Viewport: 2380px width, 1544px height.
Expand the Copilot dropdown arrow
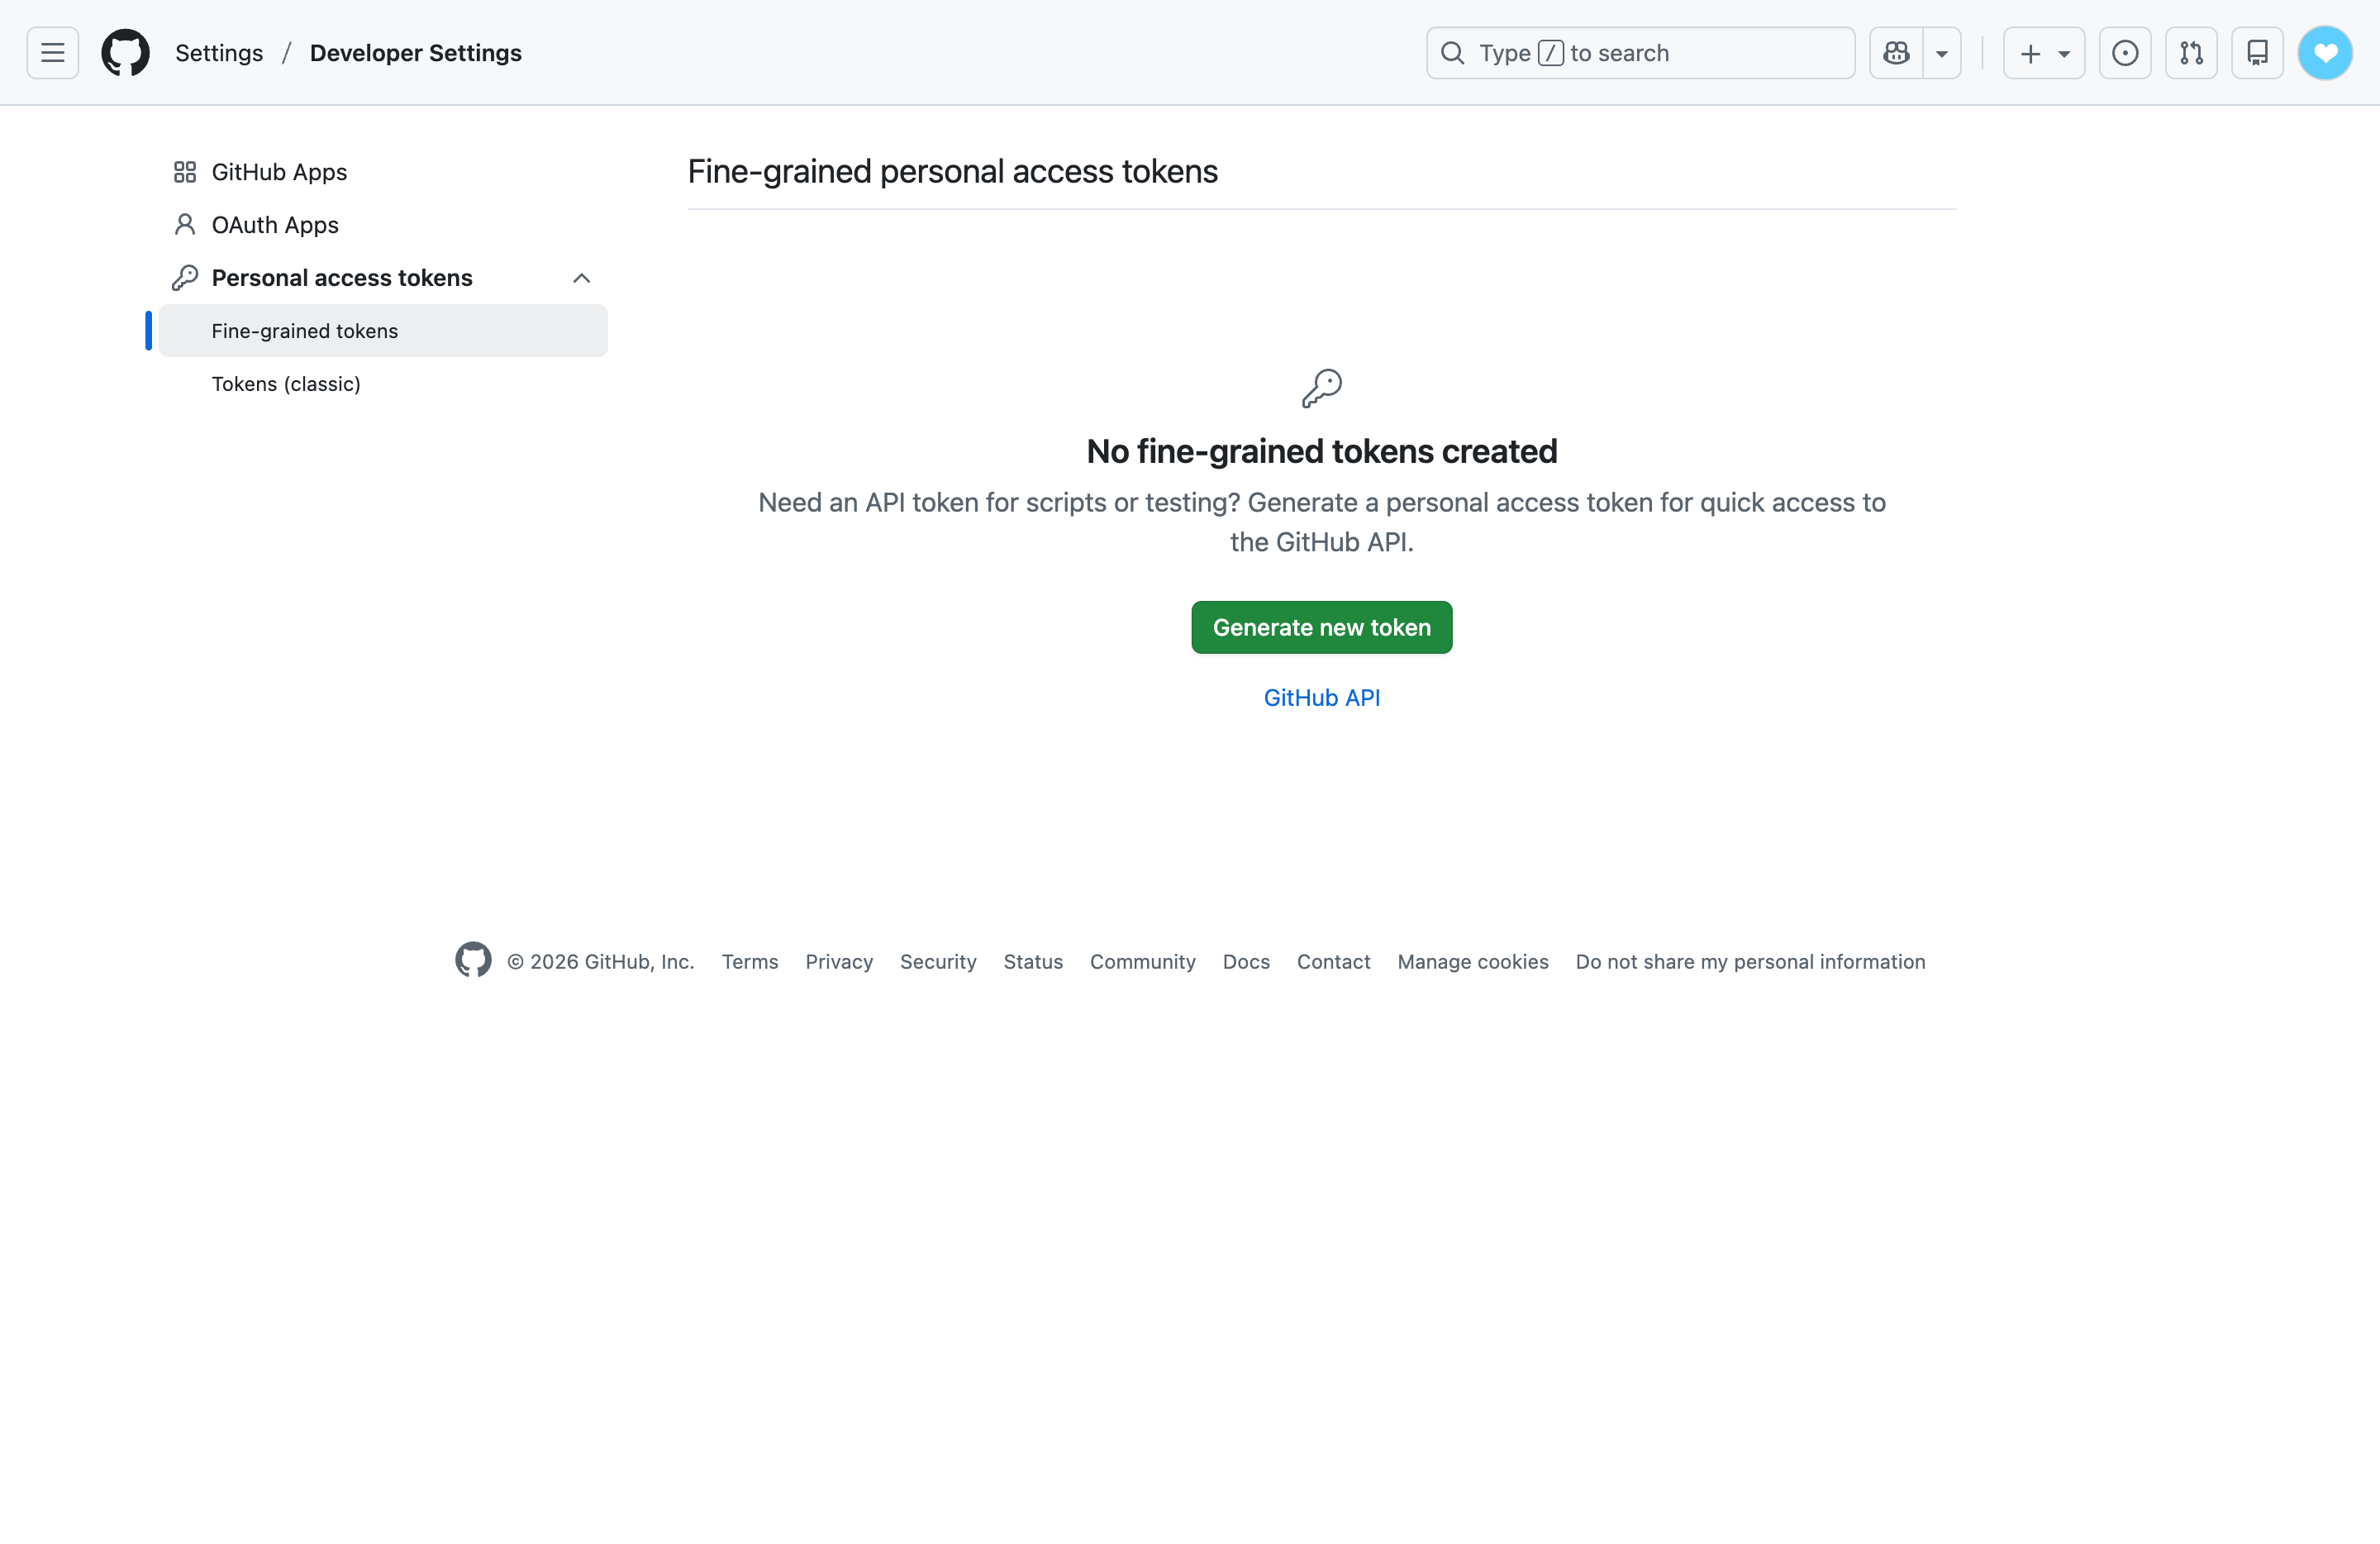(1942, 53)
